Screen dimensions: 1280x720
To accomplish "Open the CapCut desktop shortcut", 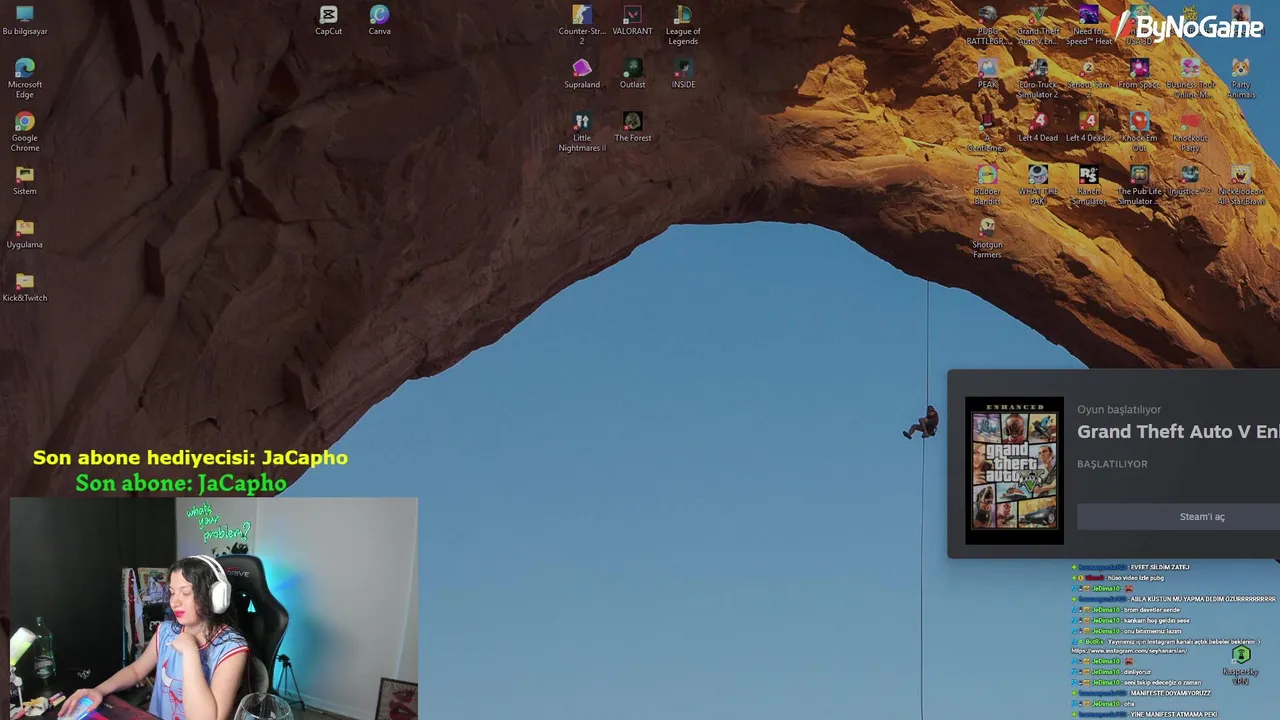I will [x=329, y=20].
